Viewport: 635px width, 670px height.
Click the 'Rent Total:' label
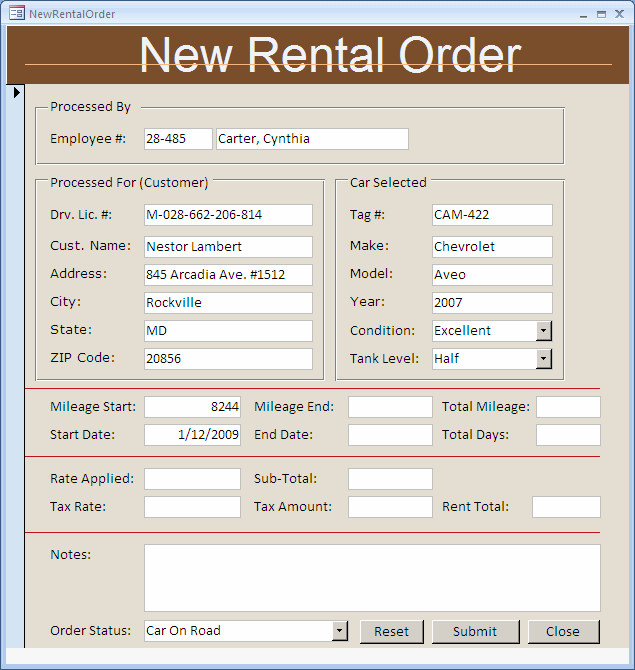click(x=476, y=507)
